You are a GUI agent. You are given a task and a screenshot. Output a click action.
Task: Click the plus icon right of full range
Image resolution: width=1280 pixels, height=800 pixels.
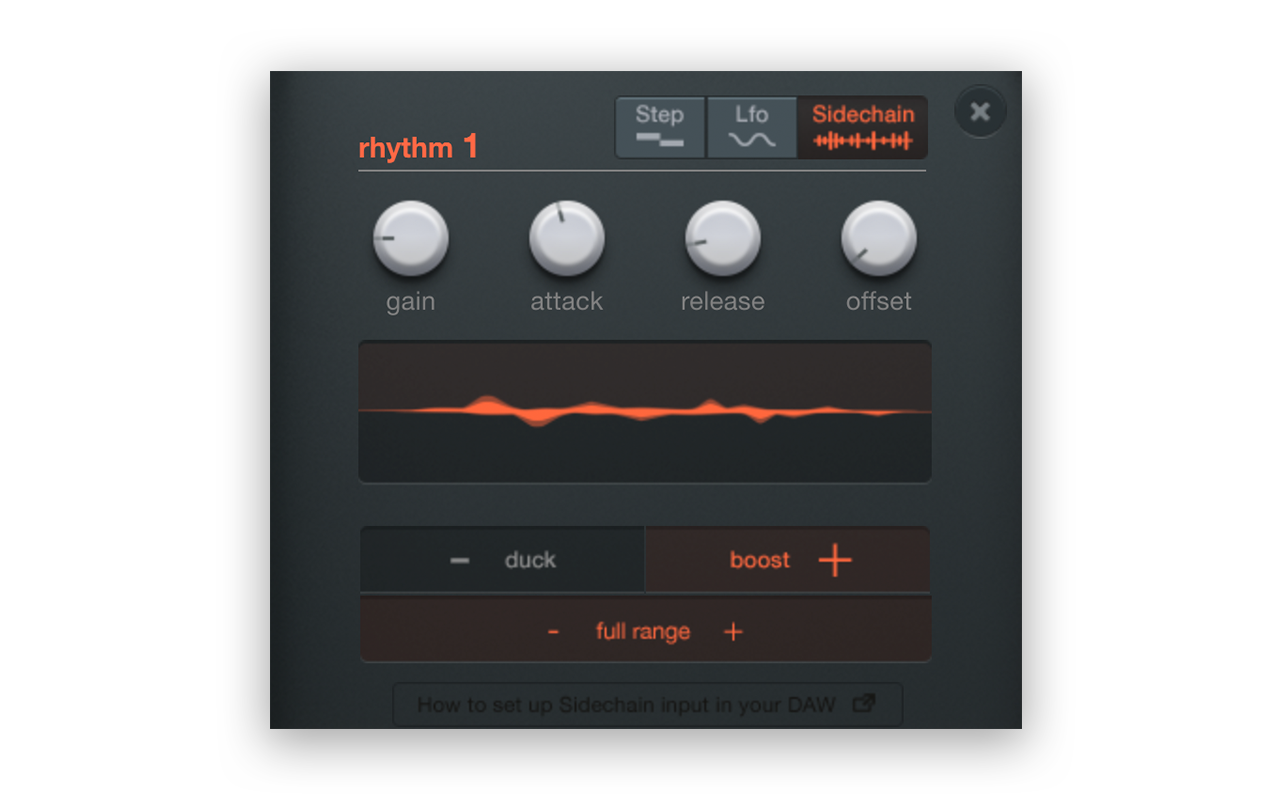[x=733, y=632]
